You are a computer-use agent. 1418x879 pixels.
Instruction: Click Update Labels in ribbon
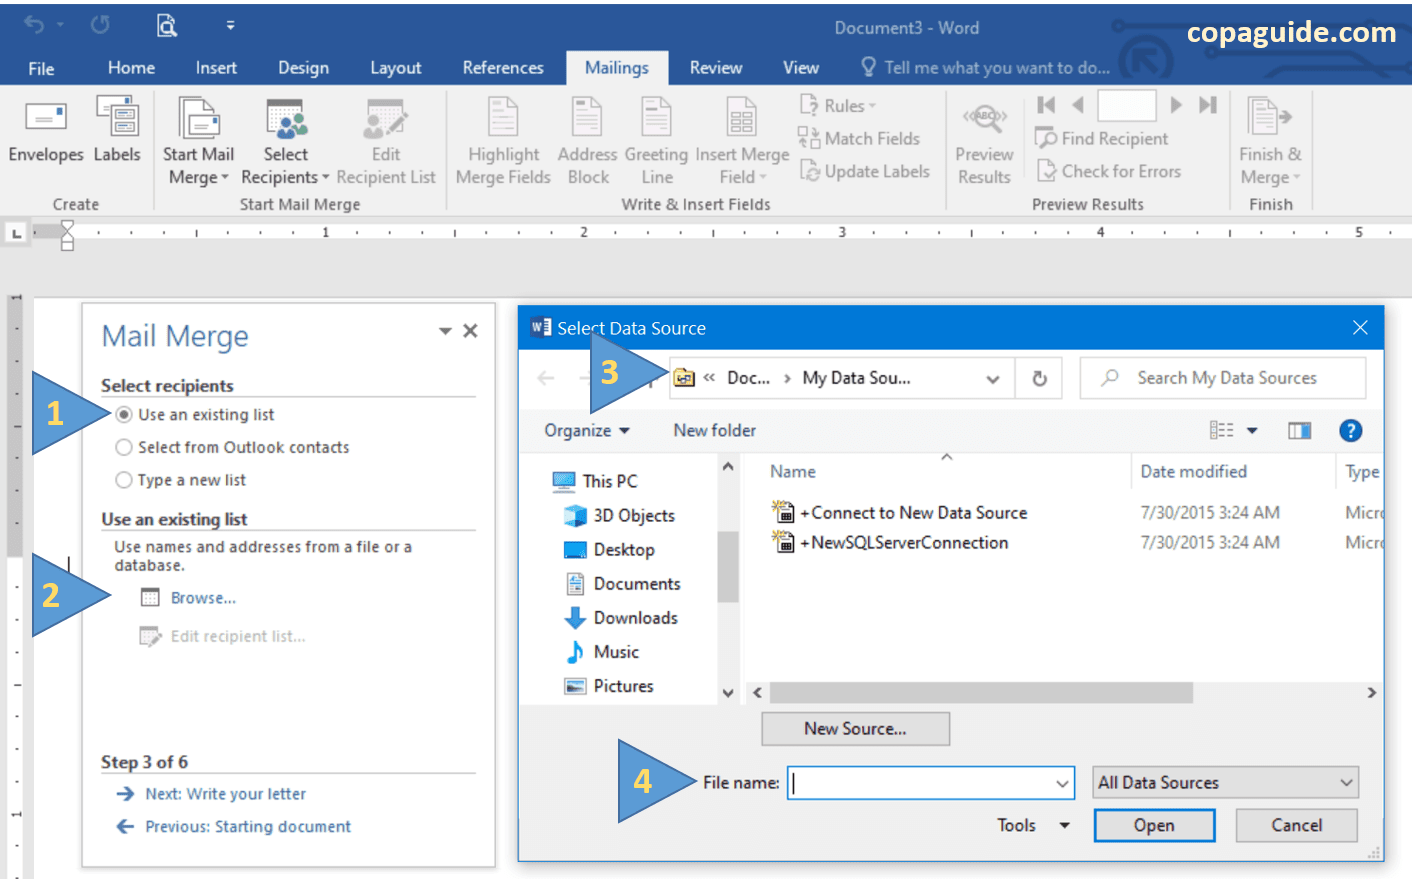pyautogui.click(x=865, y=171)
